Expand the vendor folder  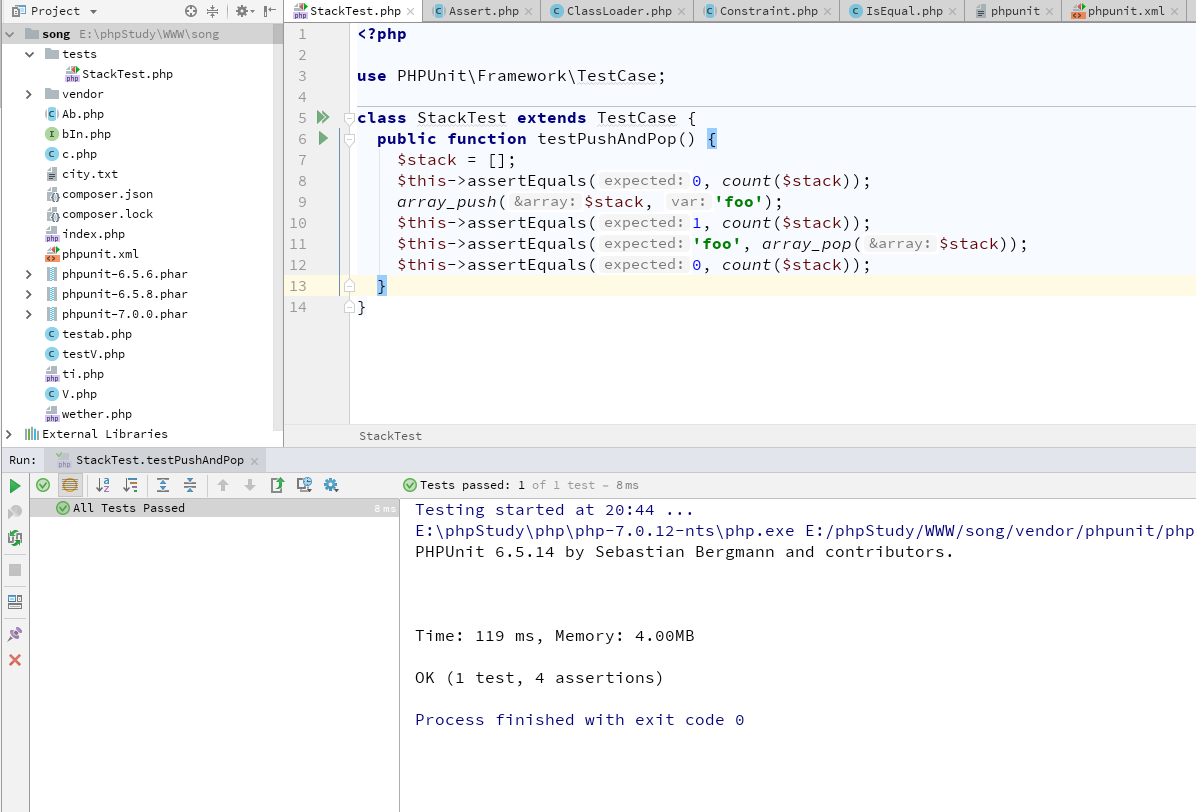(29, 94)
